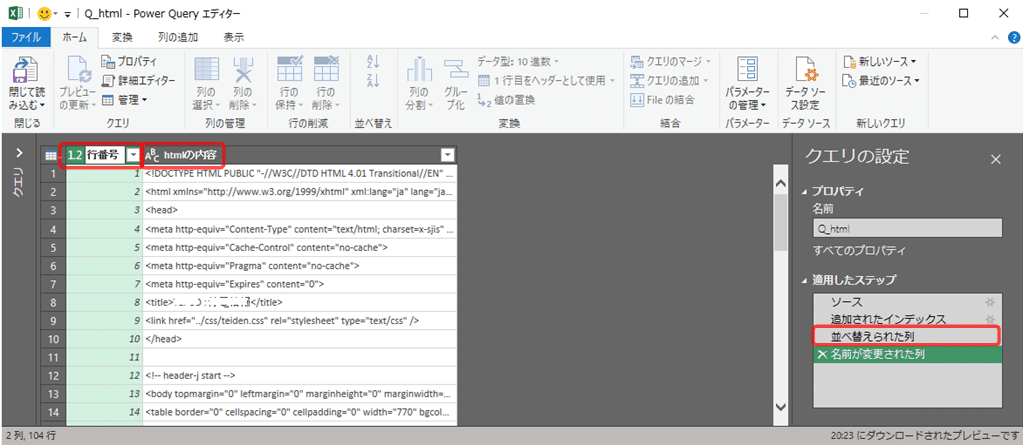
Task: Expand the クエリ navigation pane
Action: pyautogui.click(x=19, y=153)
